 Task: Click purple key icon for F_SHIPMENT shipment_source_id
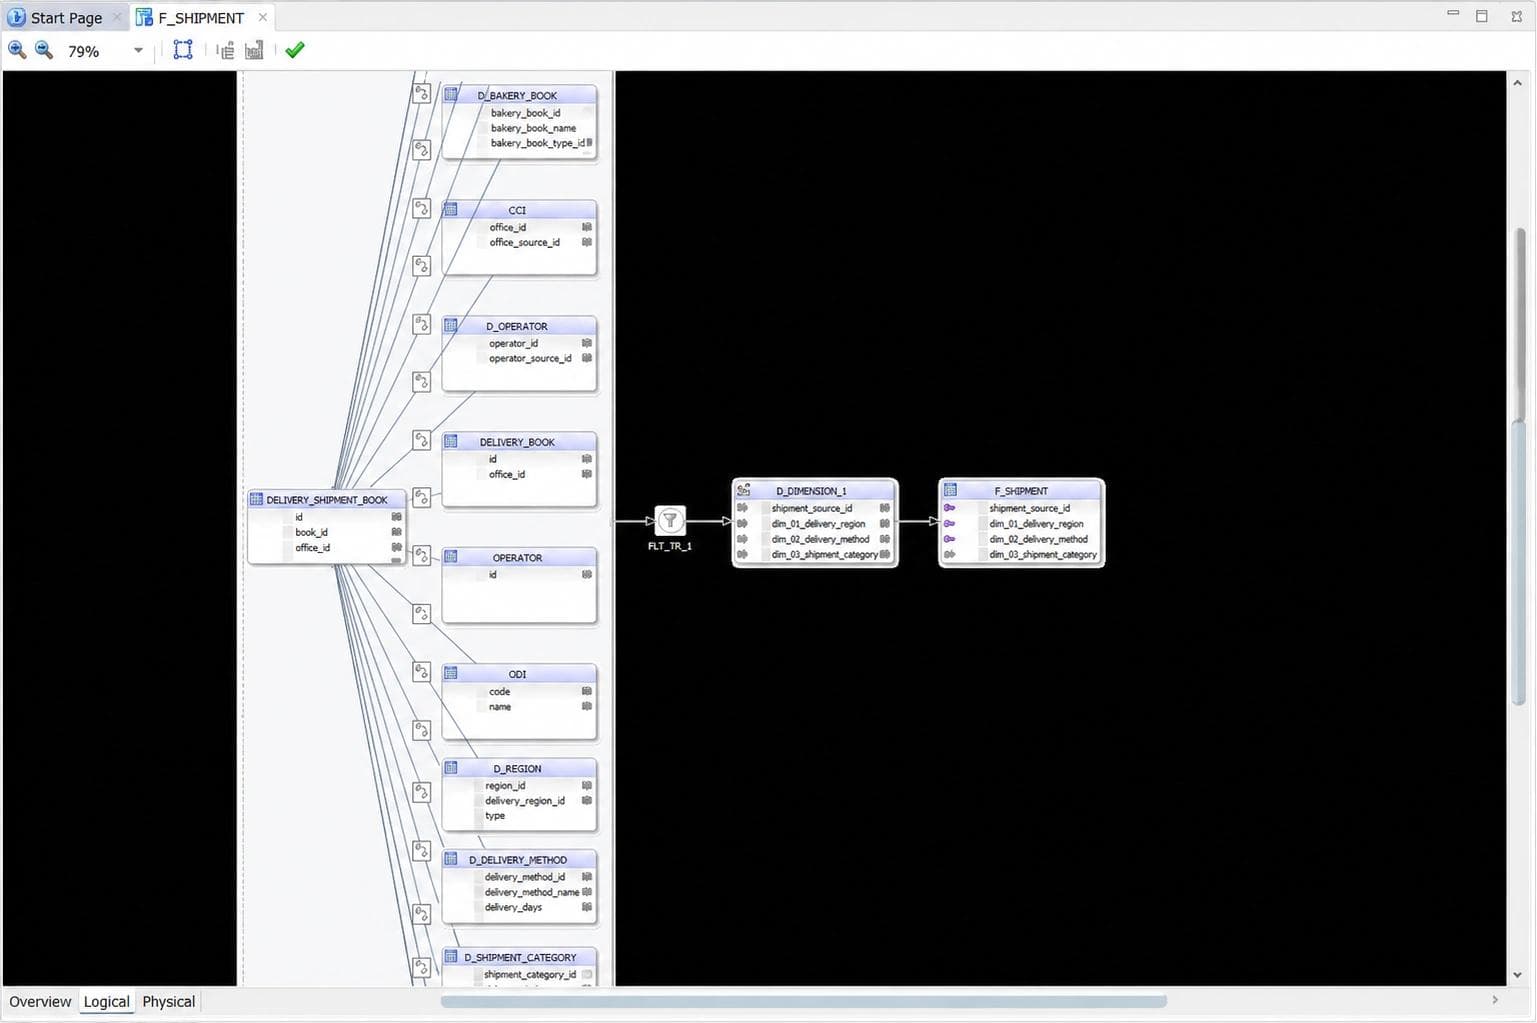tap(949, 508)
